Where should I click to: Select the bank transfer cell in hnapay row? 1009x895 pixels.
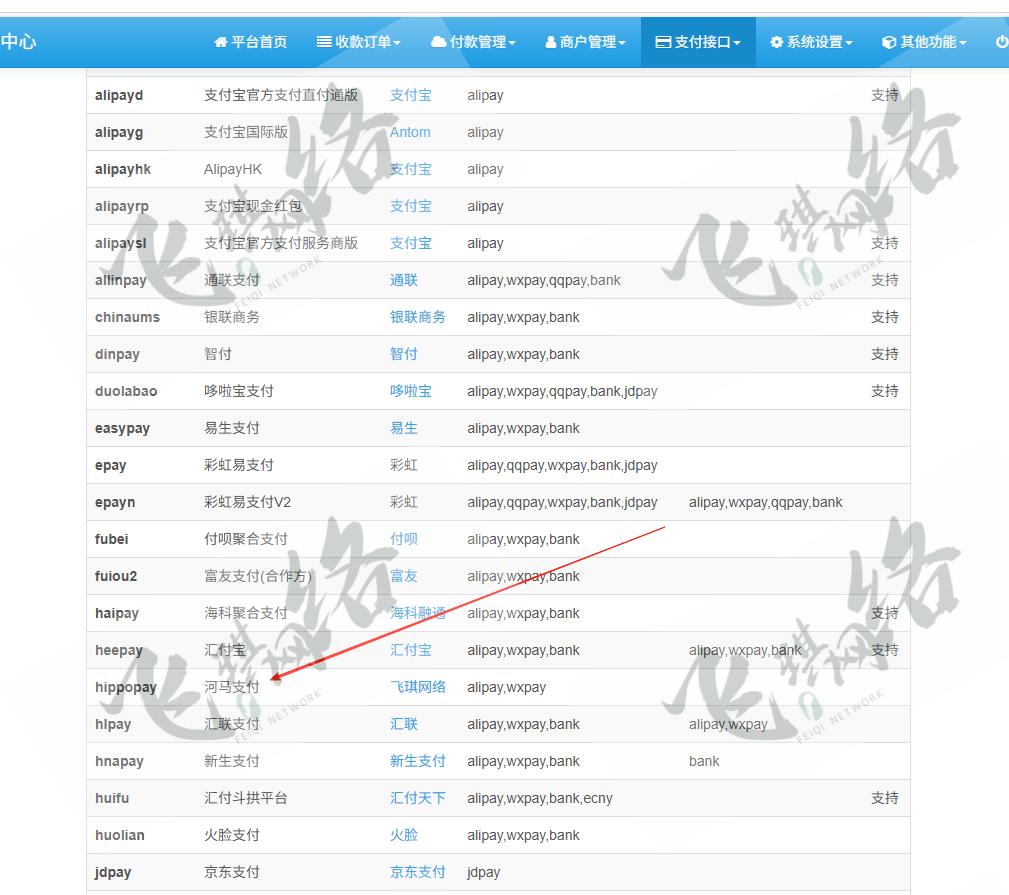coord(704,761)
